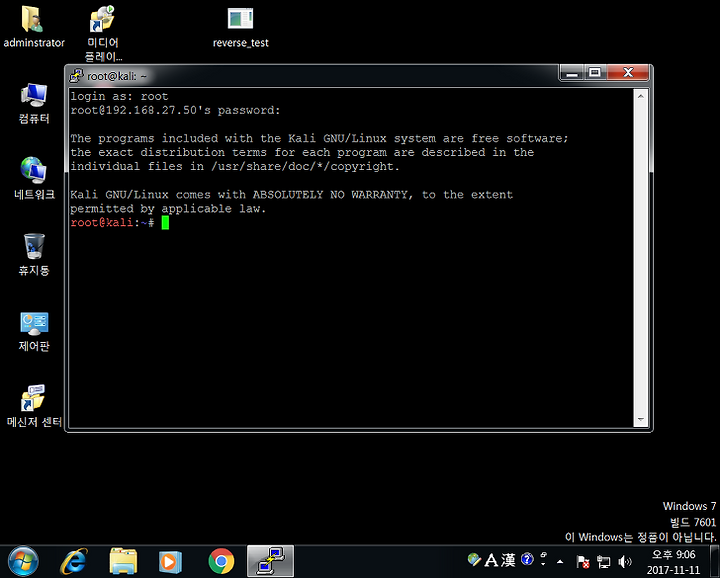Click the 'root@kali' red prompt text
This screenshot has height=578, width=720.
coord(101,223)
